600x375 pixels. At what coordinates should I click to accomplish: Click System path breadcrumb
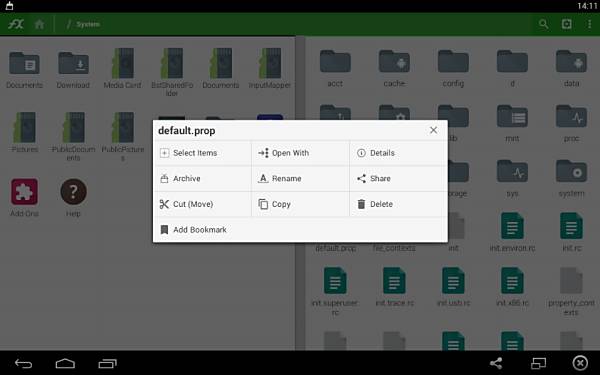pyautogui.click(x=88, y=24)
